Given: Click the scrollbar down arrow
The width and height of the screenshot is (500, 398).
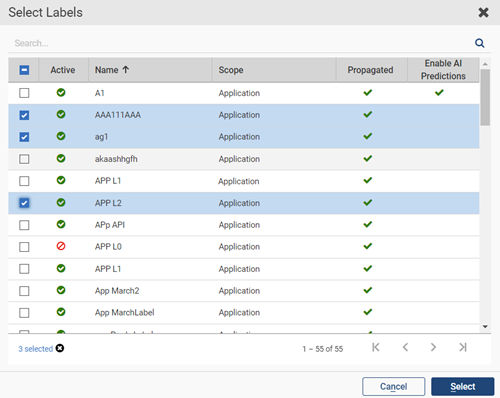Looking at the screenshot, I should coord(485,327).
